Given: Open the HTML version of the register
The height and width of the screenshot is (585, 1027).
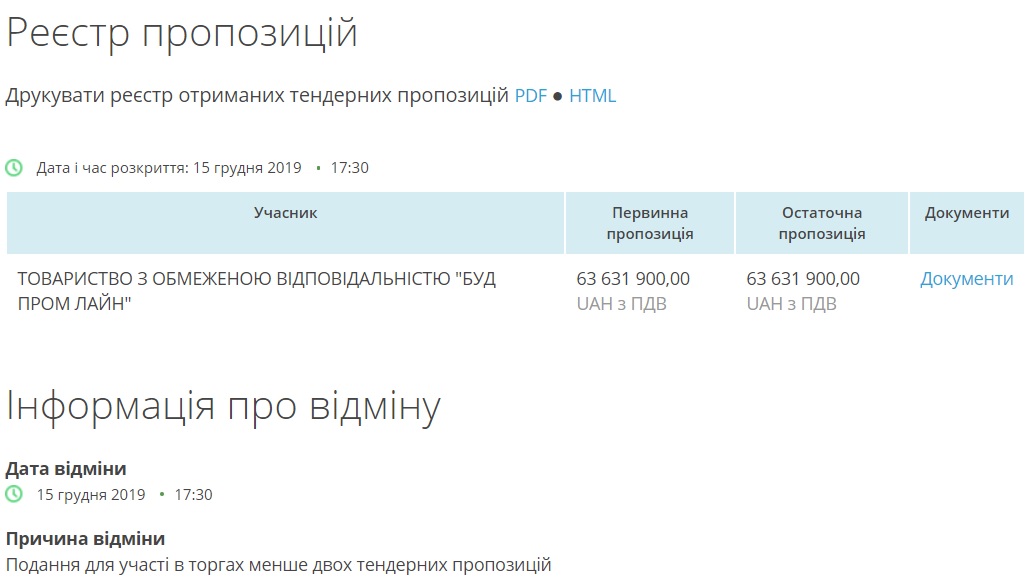Looking at the screenshot, I should click(x=592, y=96).
